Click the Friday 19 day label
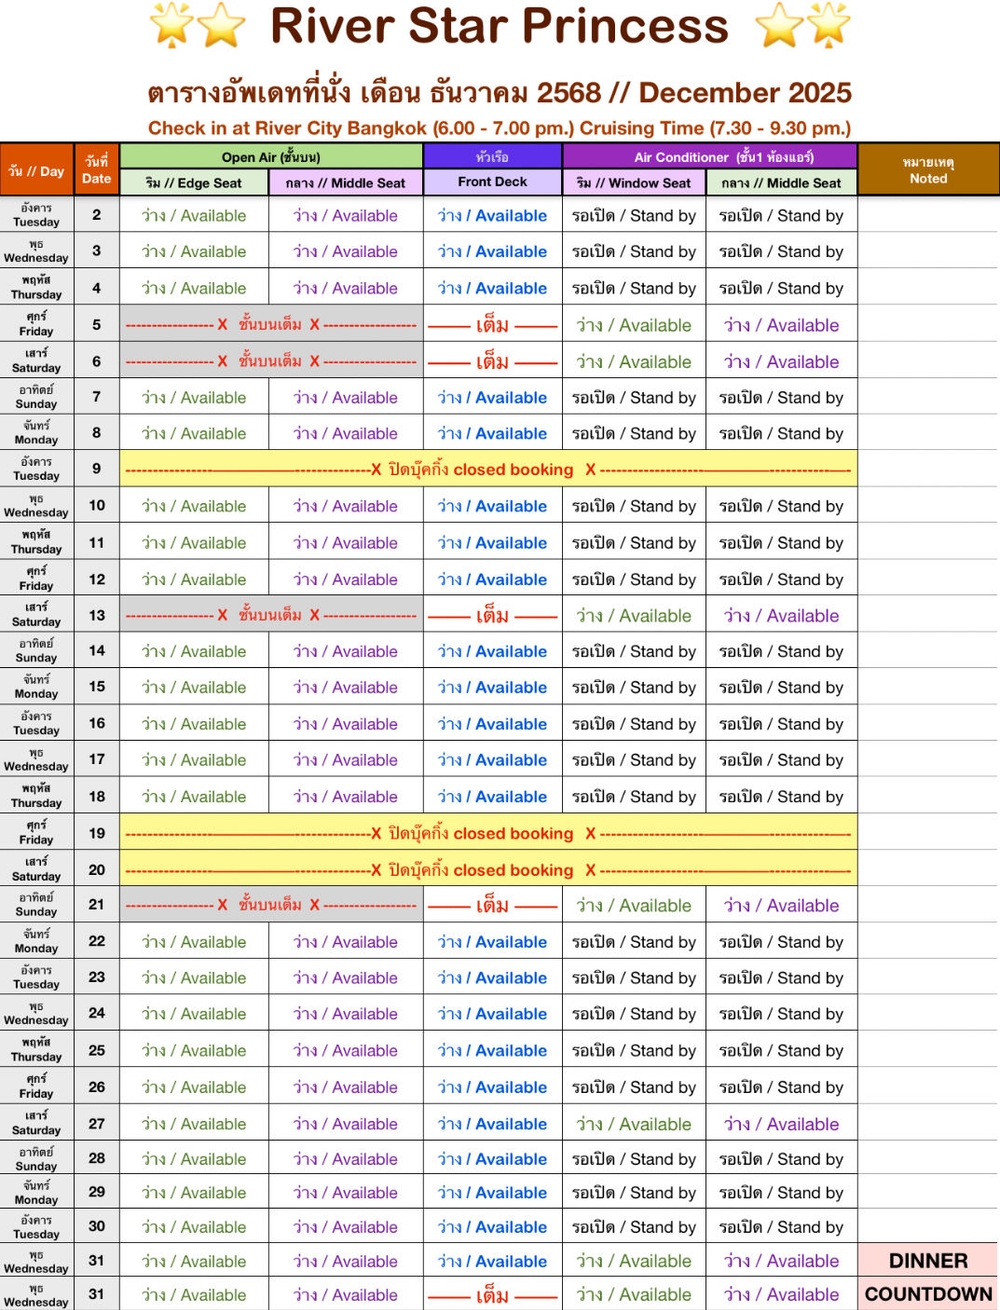Screen dimensions: 1000x1310 [x=36, y=833]
